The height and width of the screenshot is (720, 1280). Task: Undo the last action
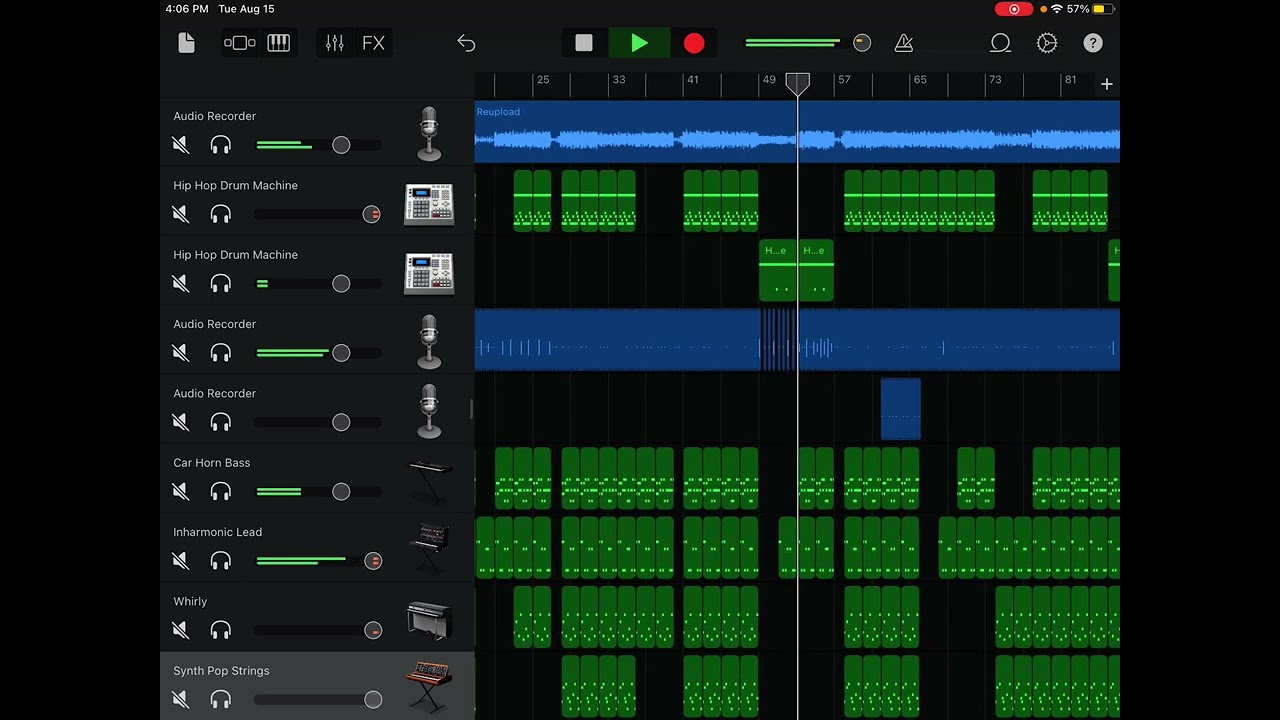tap(466, 43)
